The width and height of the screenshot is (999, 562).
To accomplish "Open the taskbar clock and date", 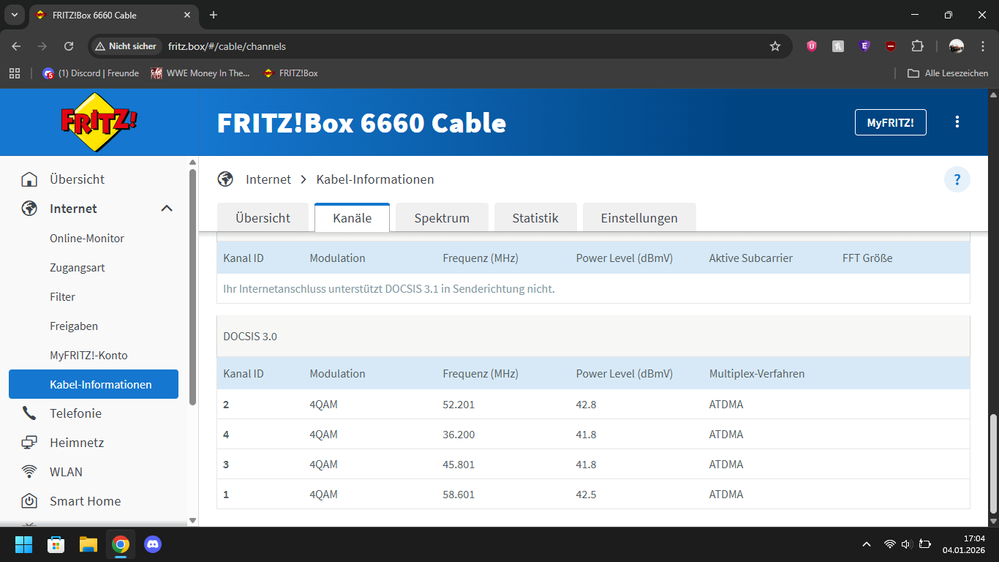I will (x=963, y=544).
